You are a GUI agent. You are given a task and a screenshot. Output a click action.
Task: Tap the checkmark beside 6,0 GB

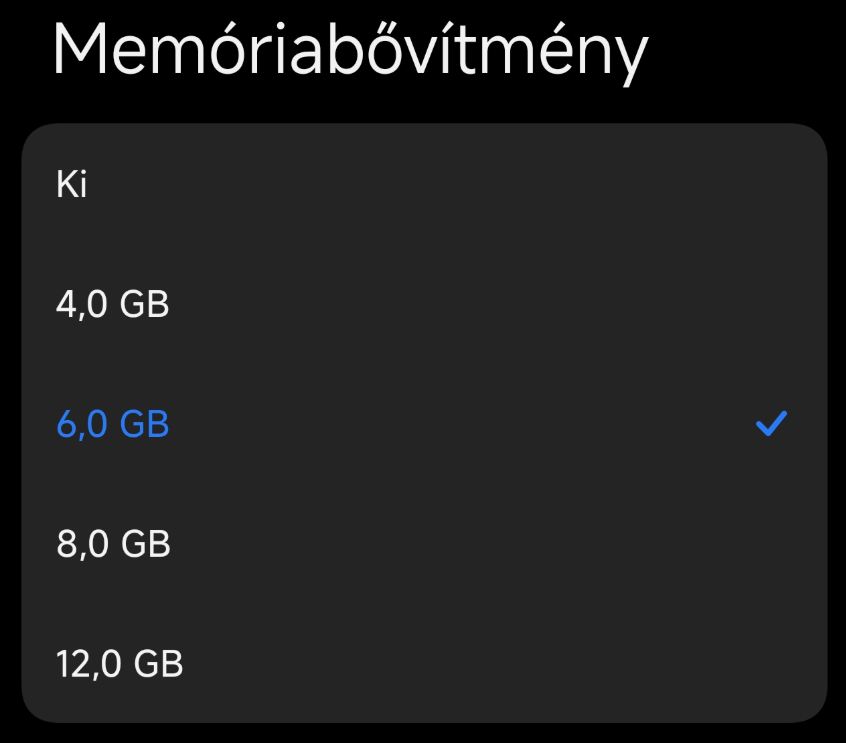click(771, 424)
